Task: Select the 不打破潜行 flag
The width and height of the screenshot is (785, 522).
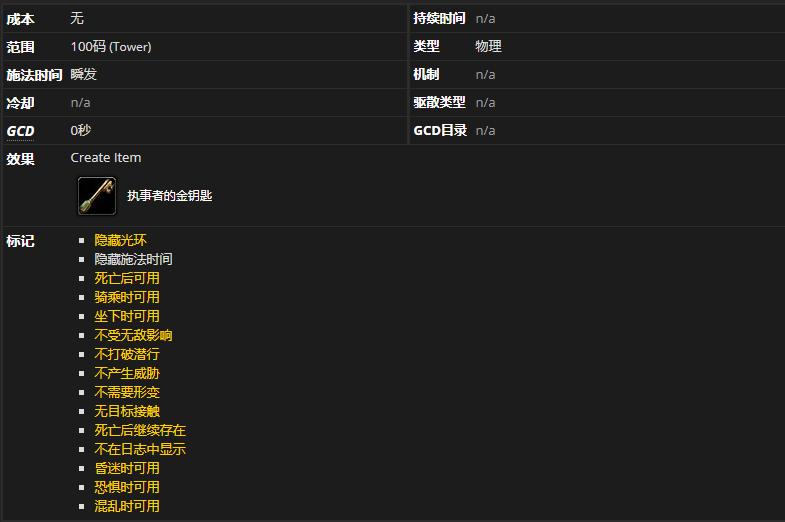Action: 127,354
